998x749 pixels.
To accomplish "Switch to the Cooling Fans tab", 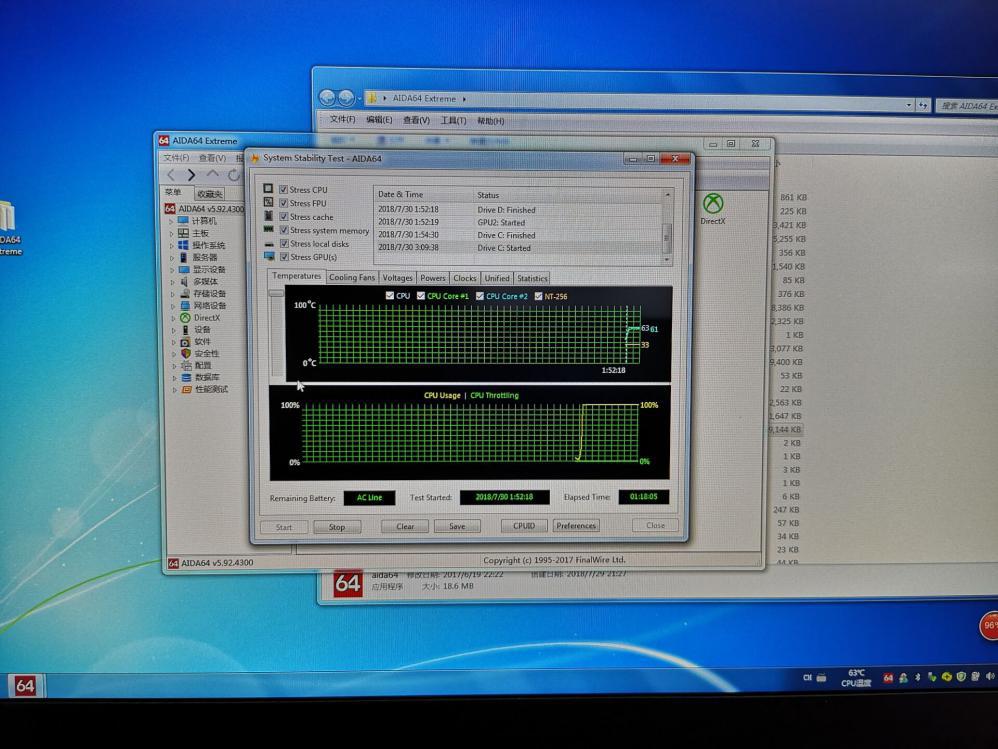I will [351, 277].
